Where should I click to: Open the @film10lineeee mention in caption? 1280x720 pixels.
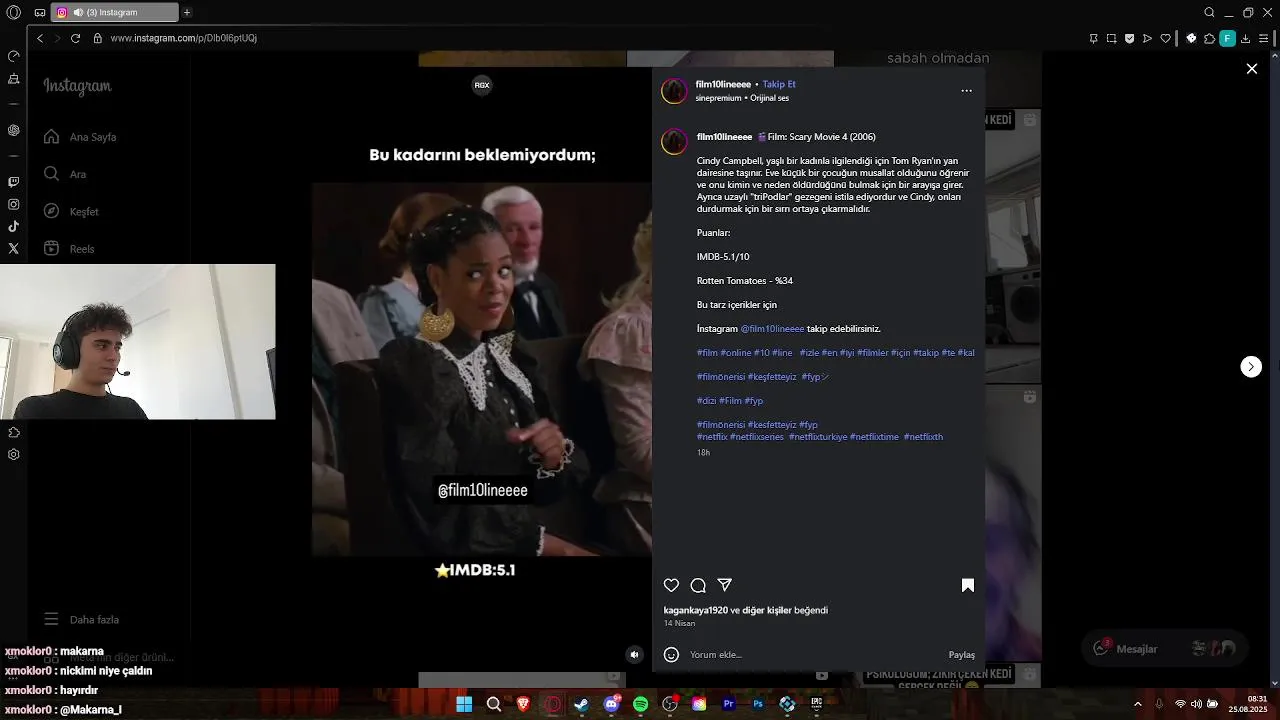[x=772, y=329]
